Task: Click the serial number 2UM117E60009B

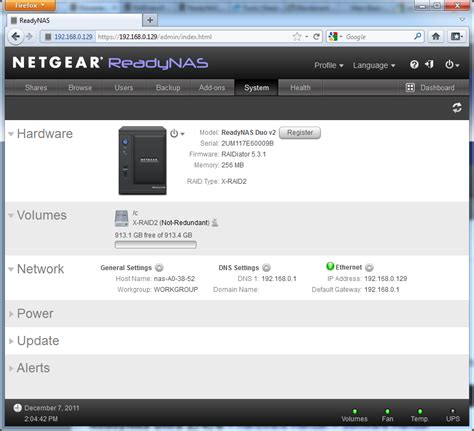Action: click(x=247, y=143)
